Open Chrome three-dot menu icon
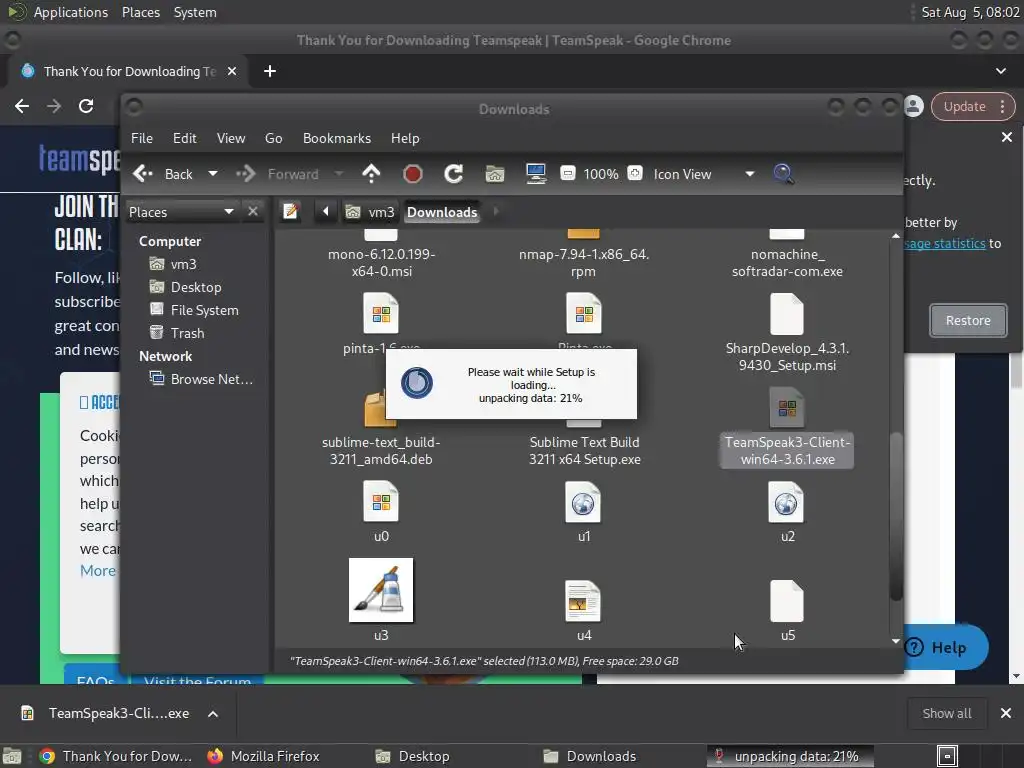This screenshot has height=768, width=1024. coord(1002,106)
